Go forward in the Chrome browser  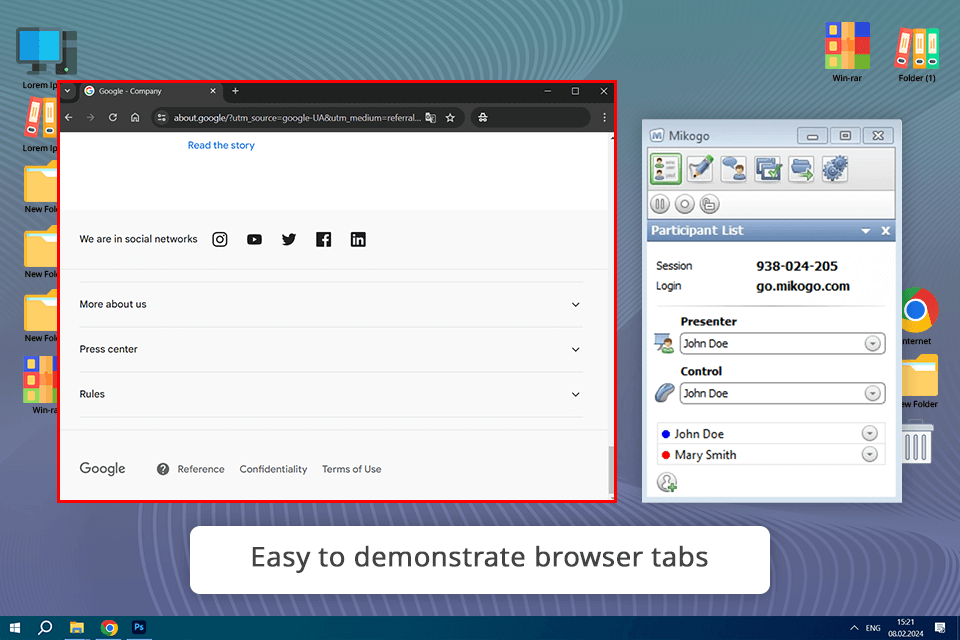tap(91, 118)
